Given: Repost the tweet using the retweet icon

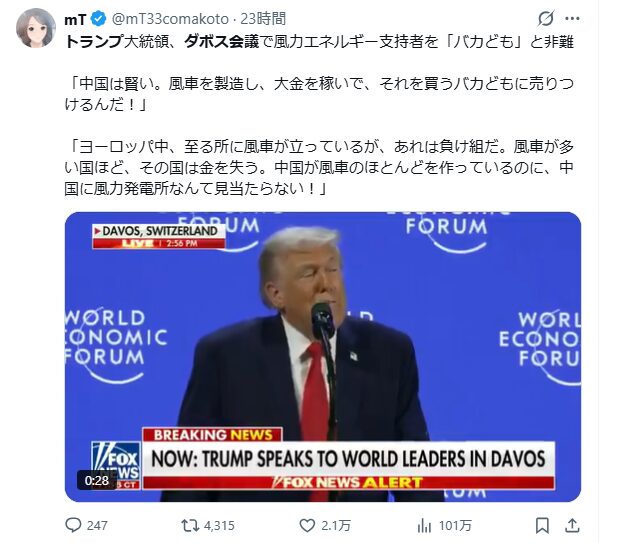Looking at the screenshot, I should 190,525.
